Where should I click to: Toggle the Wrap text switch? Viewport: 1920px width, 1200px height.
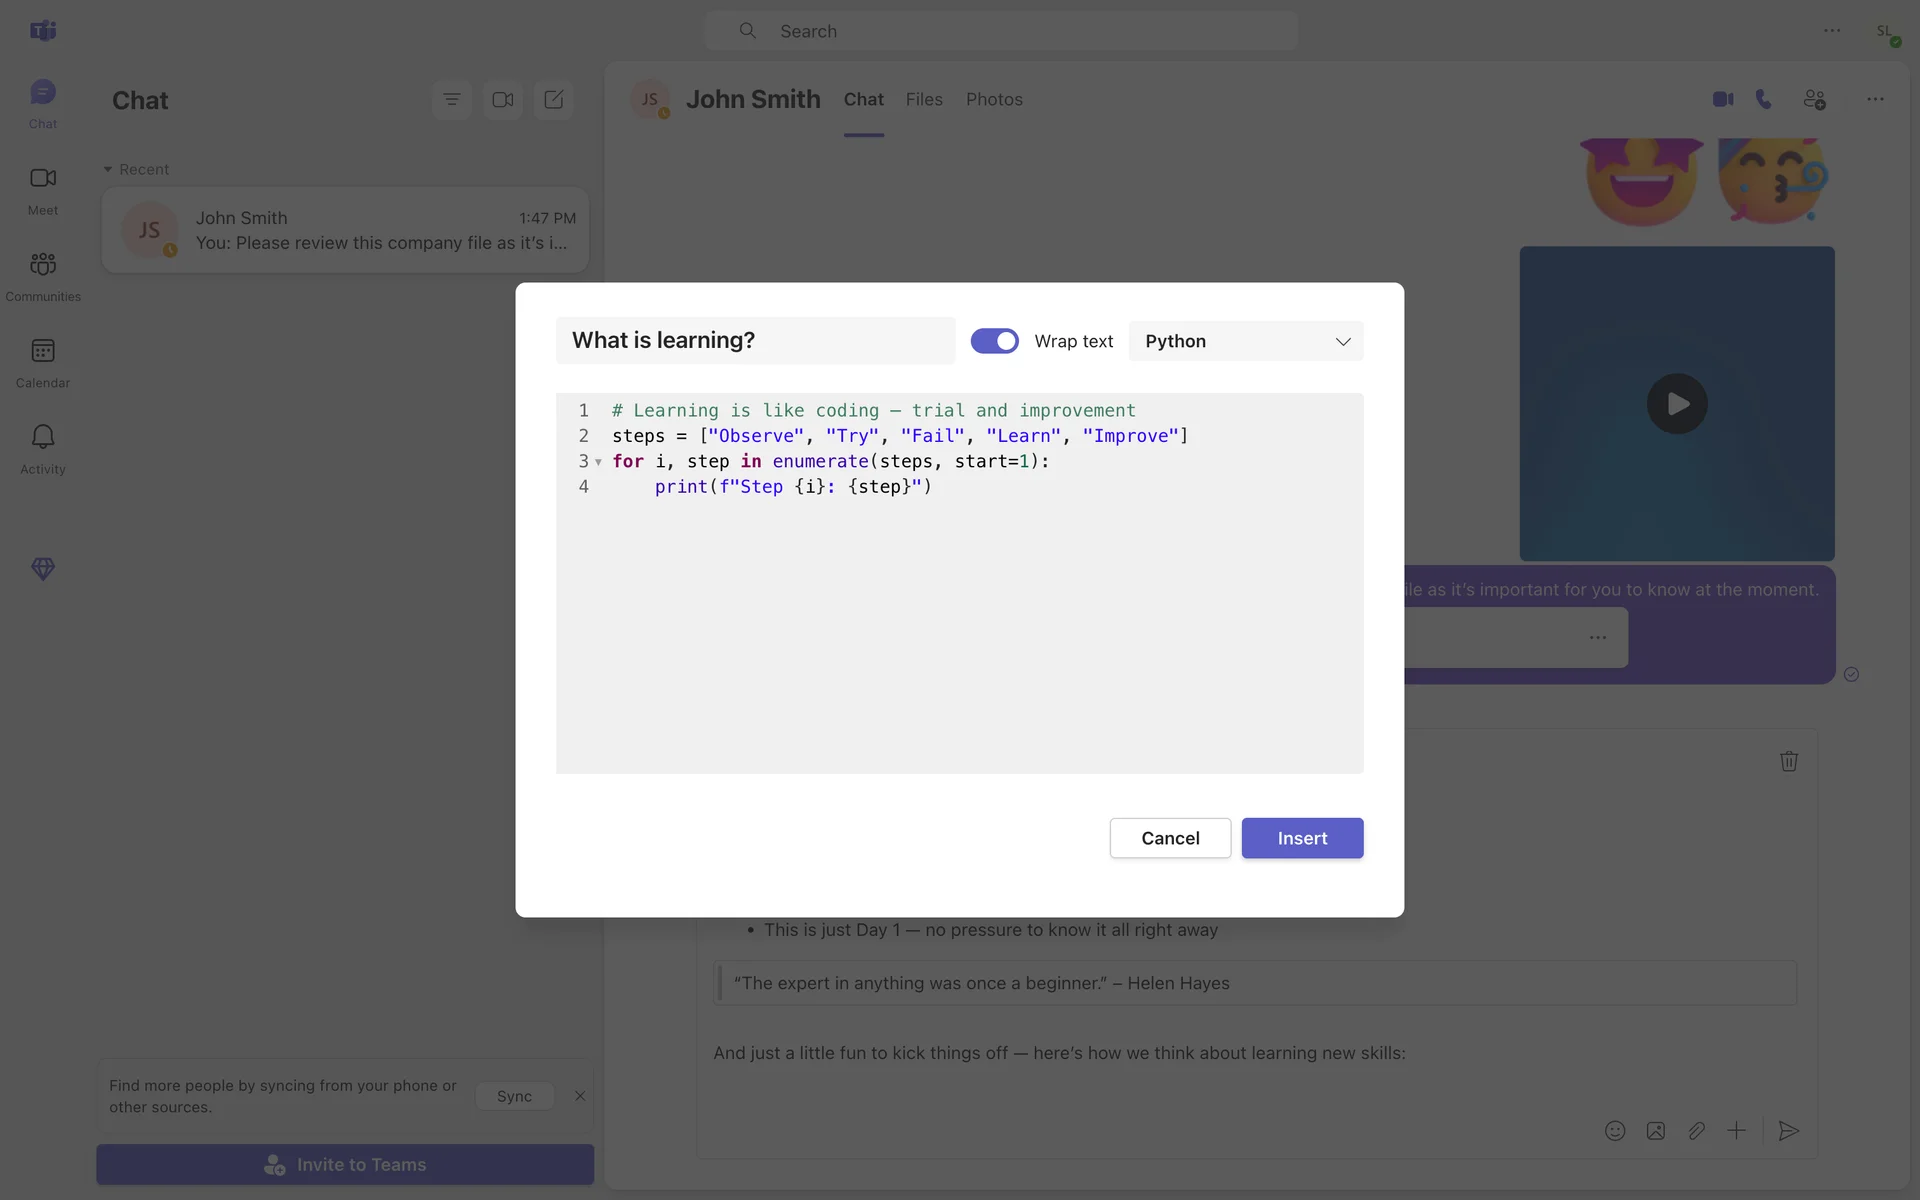[994, 341]
